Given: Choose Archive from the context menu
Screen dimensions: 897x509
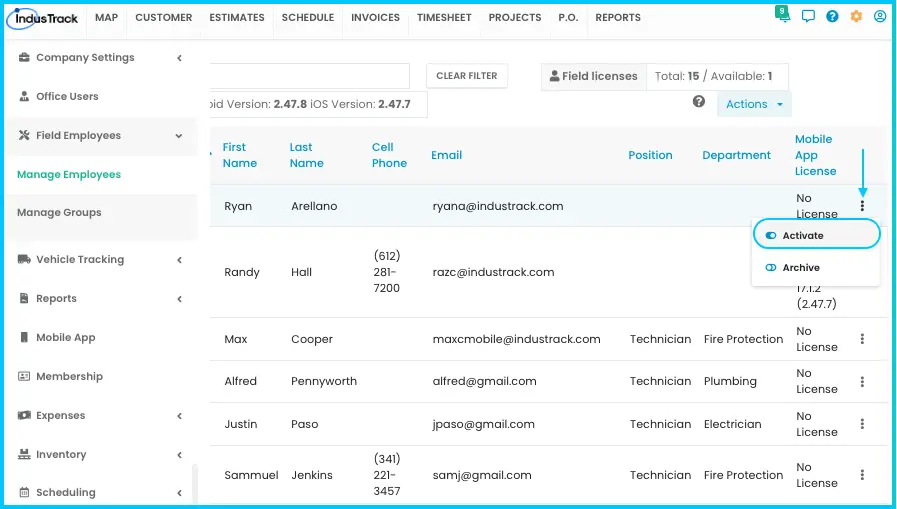Looking at the screenshot, I should (816, 268).
